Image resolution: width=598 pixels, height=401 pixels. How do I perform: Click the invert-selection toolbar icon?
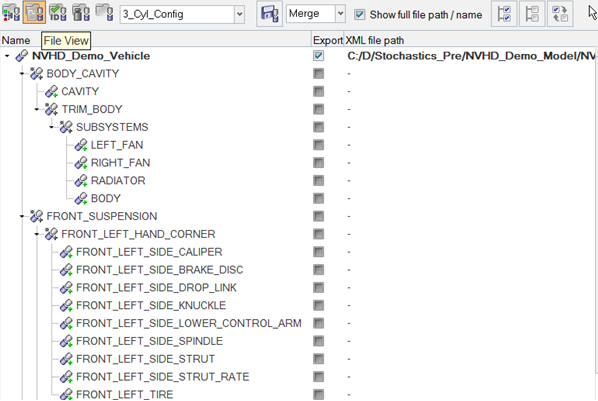[560, 14]
